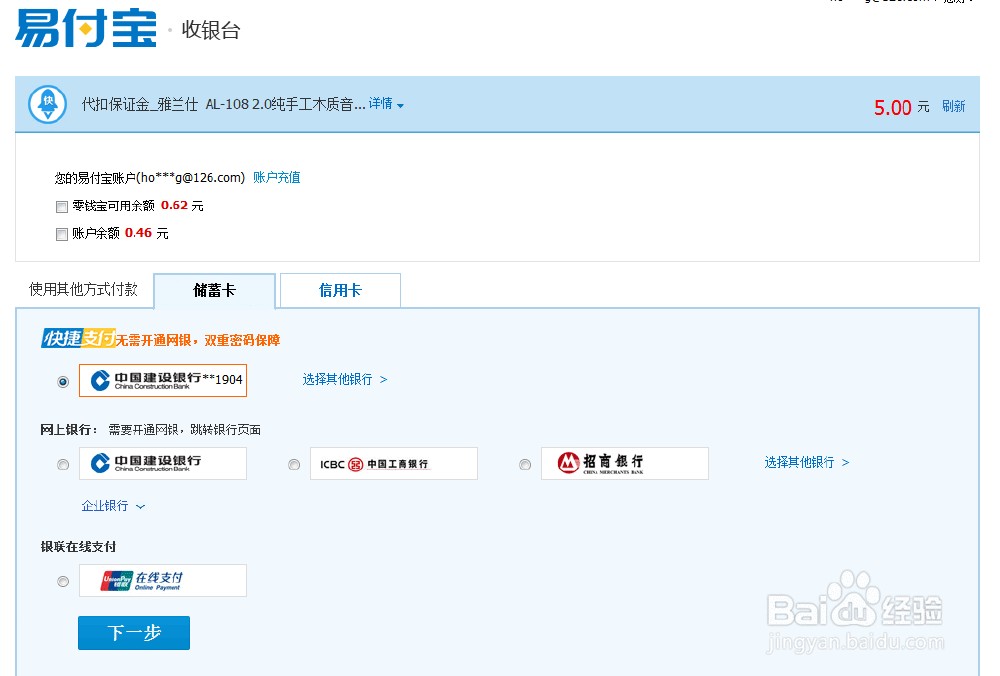Click the 需要开通网银，跳转银行页面 note
The height and width of the screenshot is (676, 1000).
point(184,430)
